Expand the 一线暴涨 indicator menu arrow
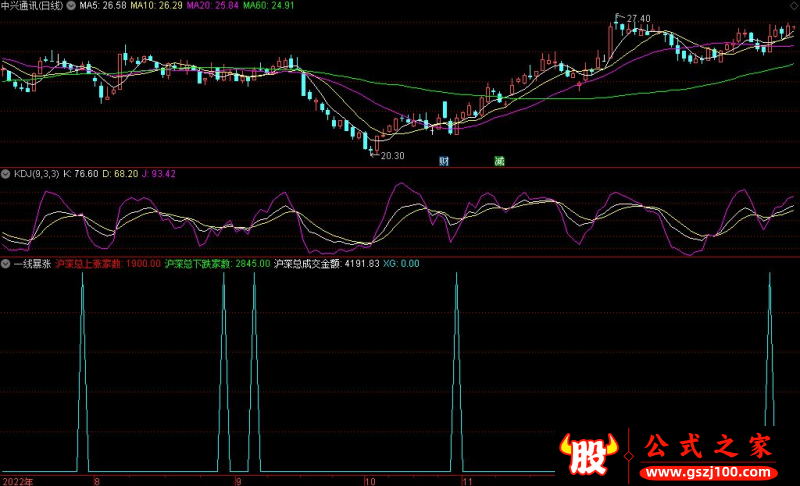The image size is (800, 486). point(6,264)
